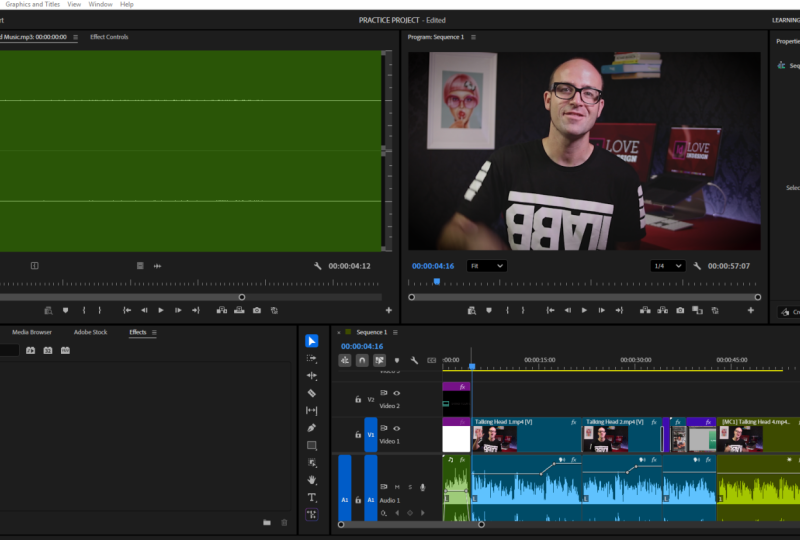Select the Rectangle tool
The height and width of the screenshot is (540, 800).
[312, 445]
